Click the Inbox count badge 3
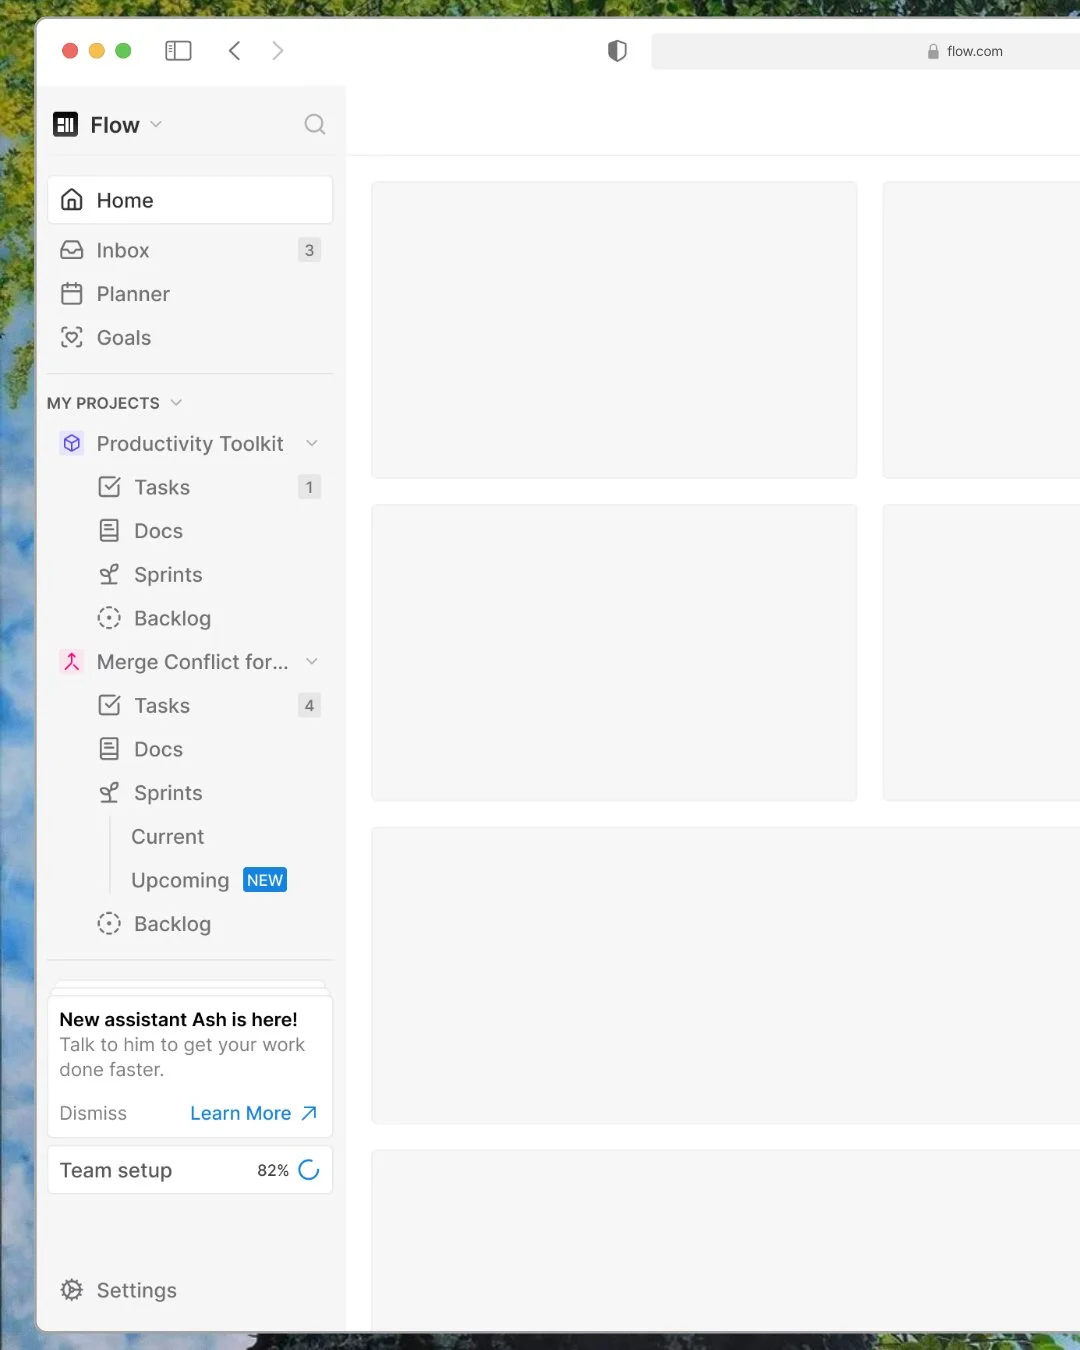The width and height of the screenshot is (1080, 1350). tap(309, 250)
